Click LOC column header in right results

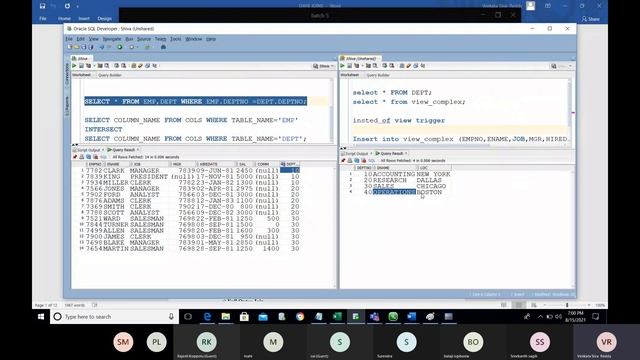click(434, 168)
